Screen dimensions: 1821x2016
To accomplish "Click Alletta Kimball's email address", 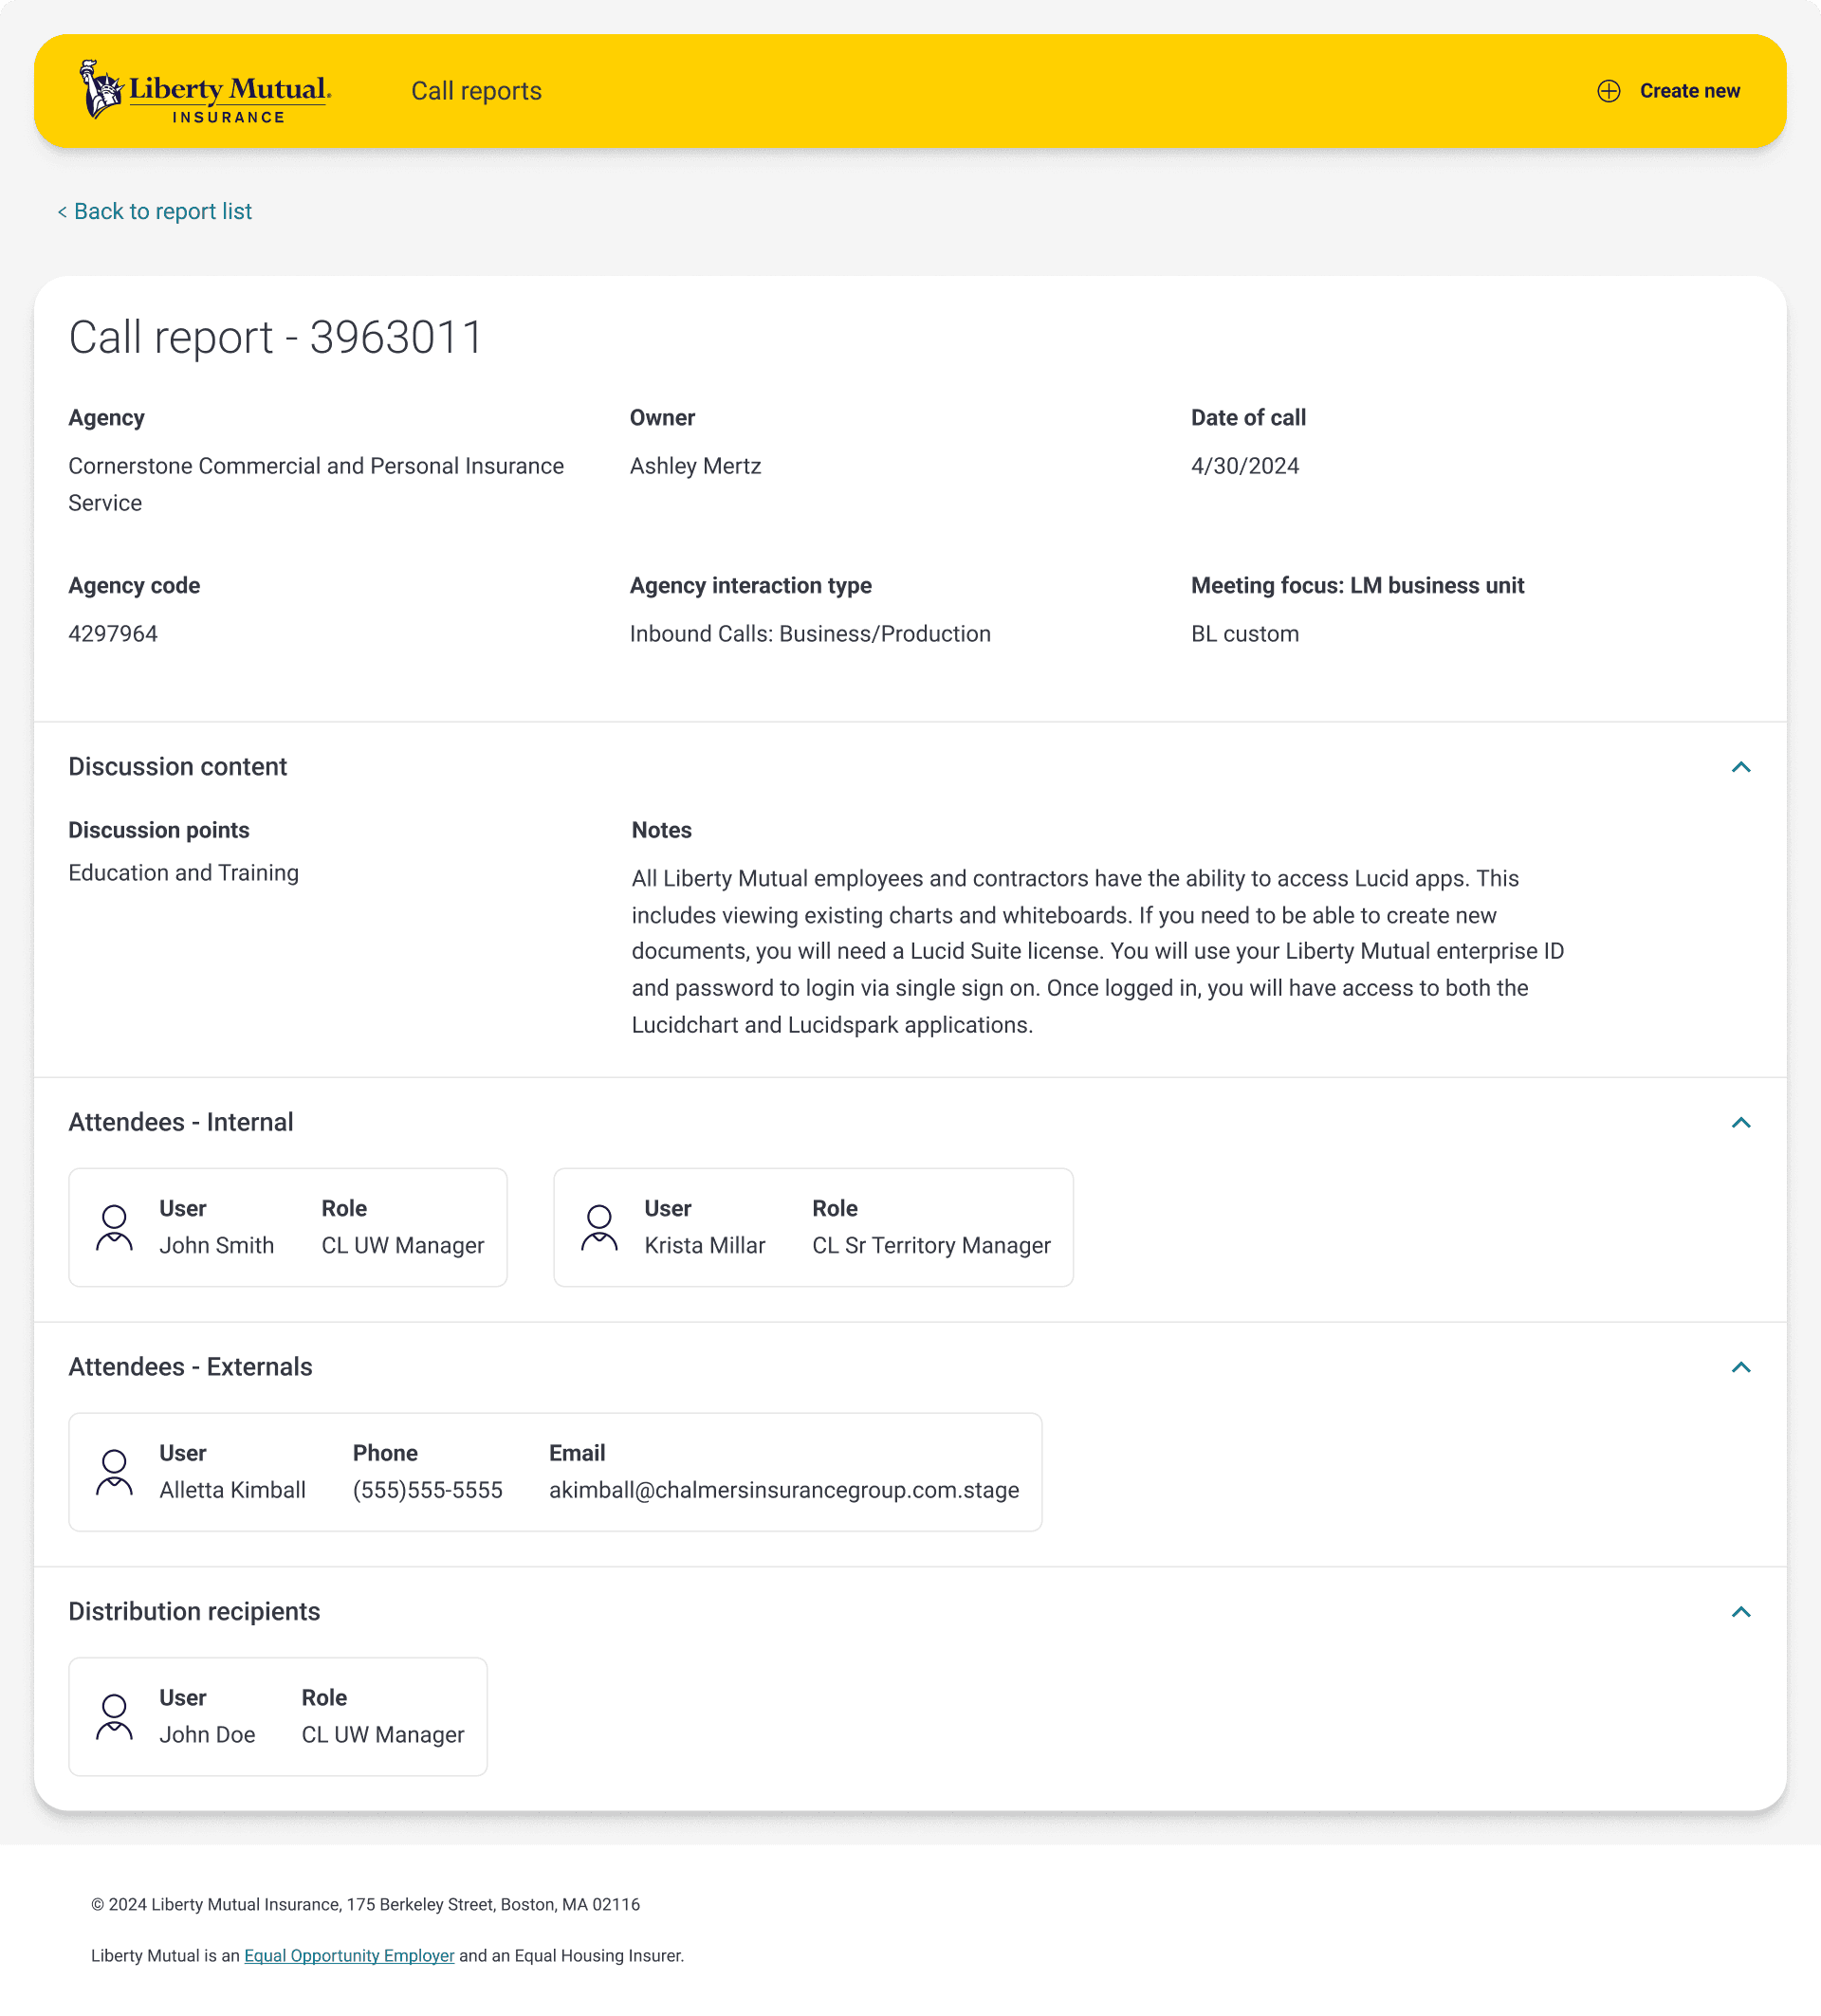I will coord(783,1490).
